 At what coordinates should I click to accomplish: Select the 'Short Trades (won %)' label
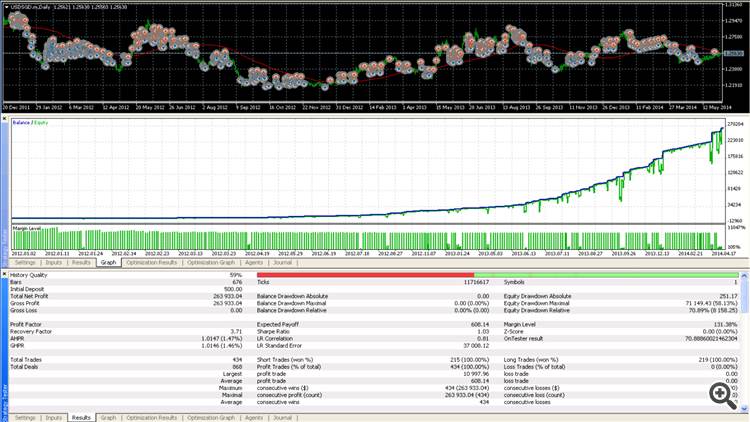(285, 359)
